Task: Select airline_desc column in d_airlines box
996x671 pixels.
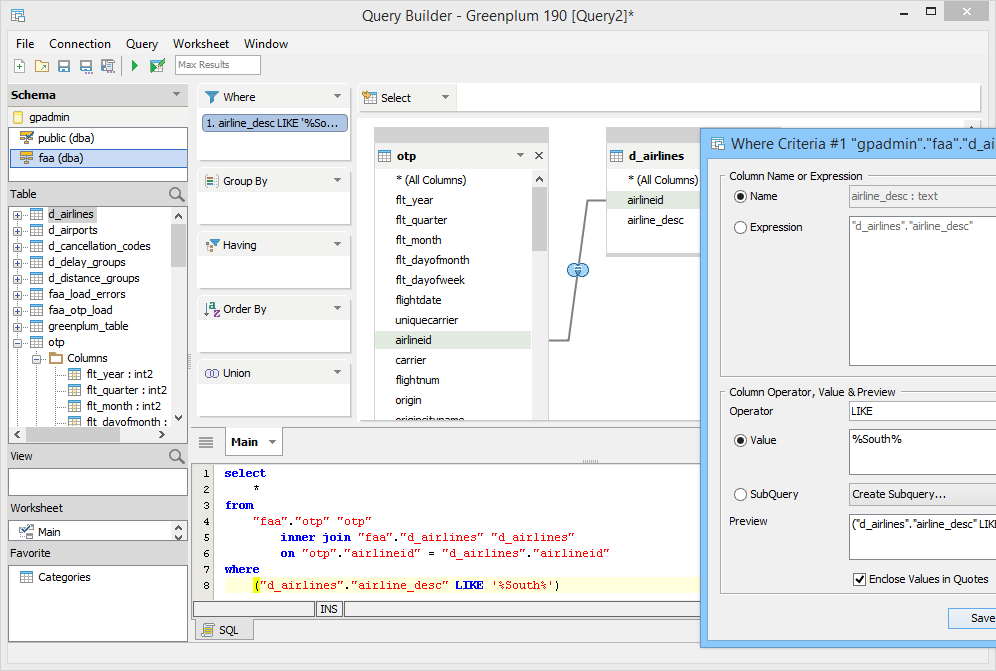Action: 654,220
